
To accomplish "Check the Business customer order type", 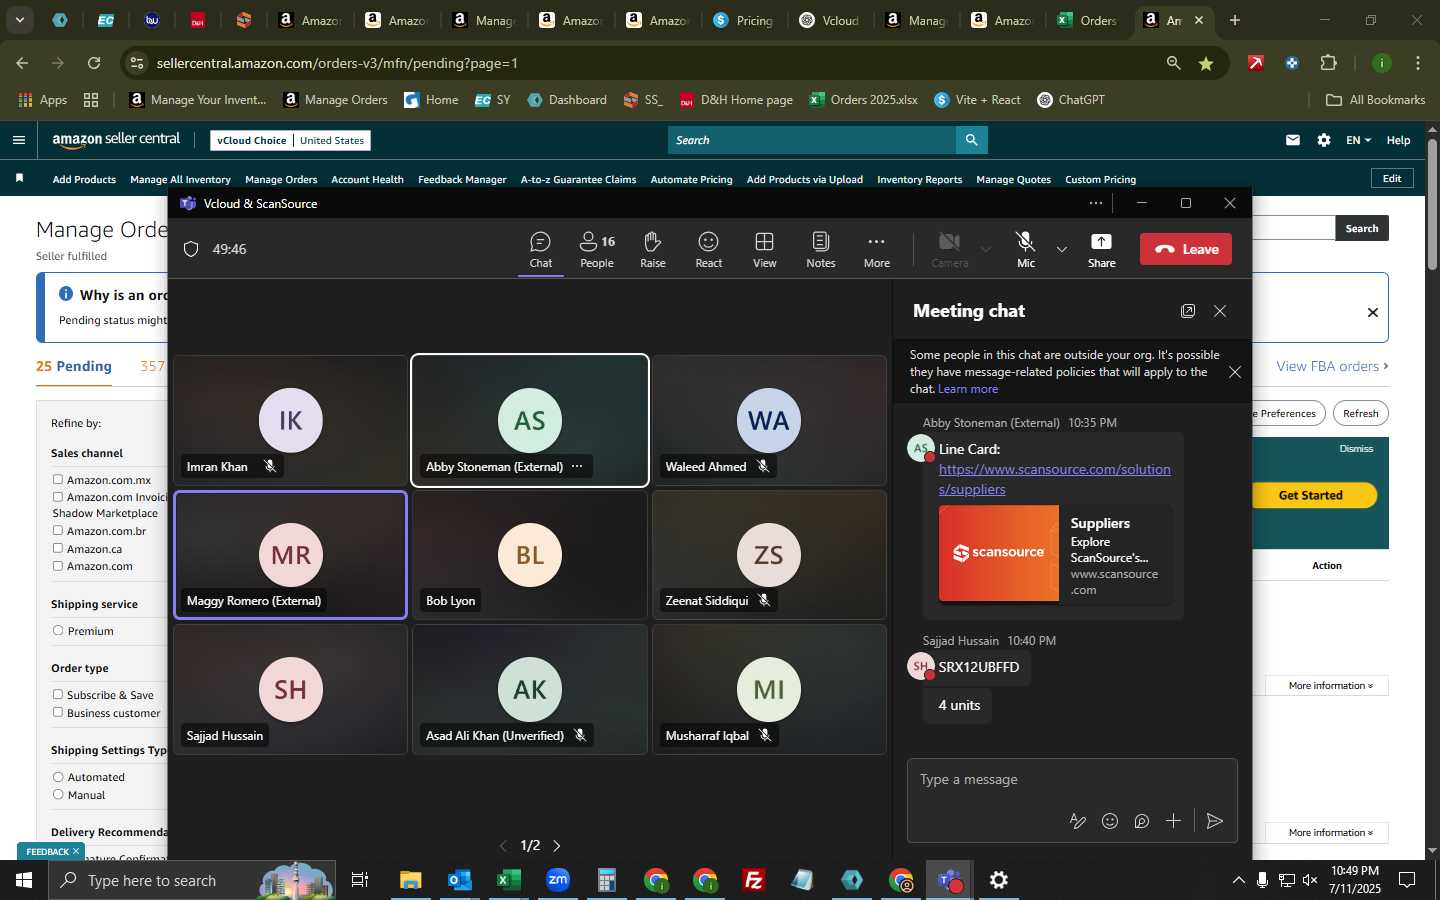I will 58,713.
